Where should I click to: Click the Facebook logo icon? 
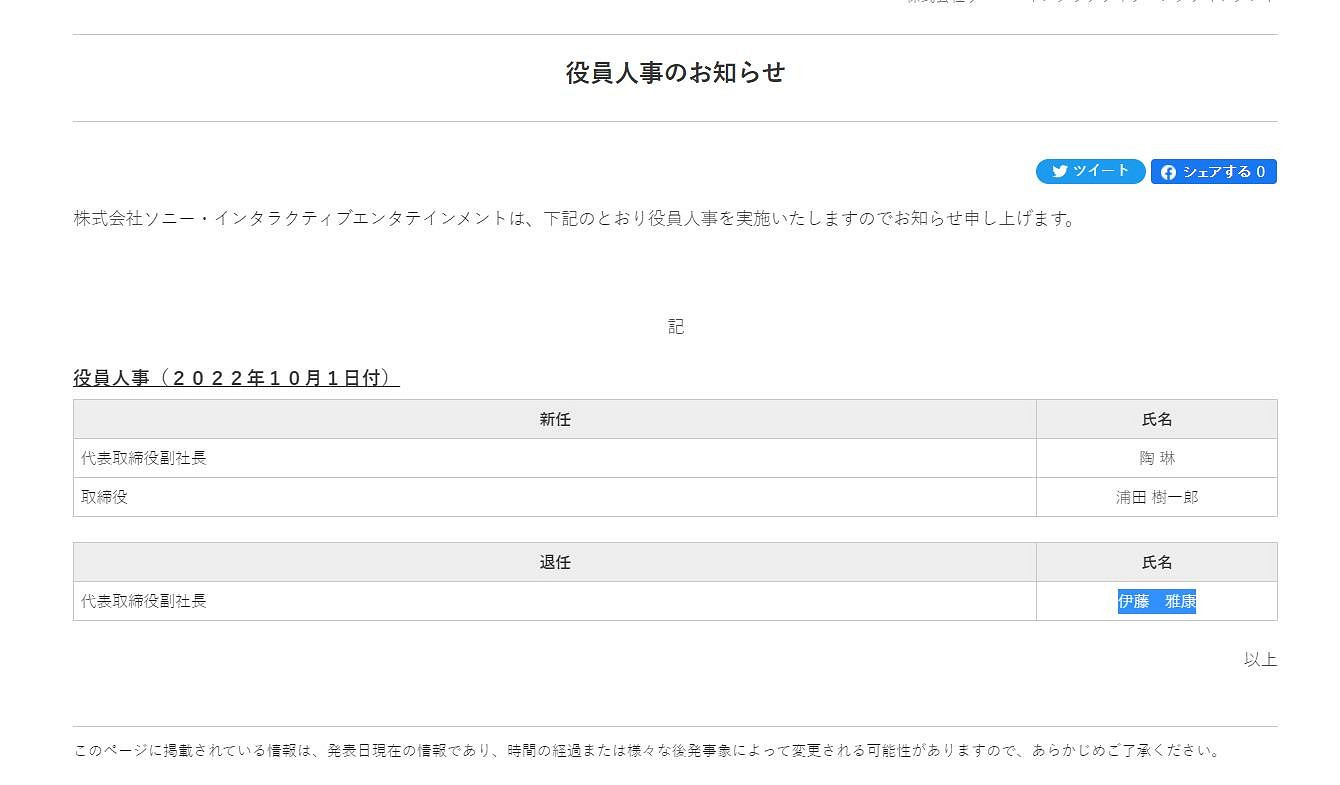pos(1169,171)
